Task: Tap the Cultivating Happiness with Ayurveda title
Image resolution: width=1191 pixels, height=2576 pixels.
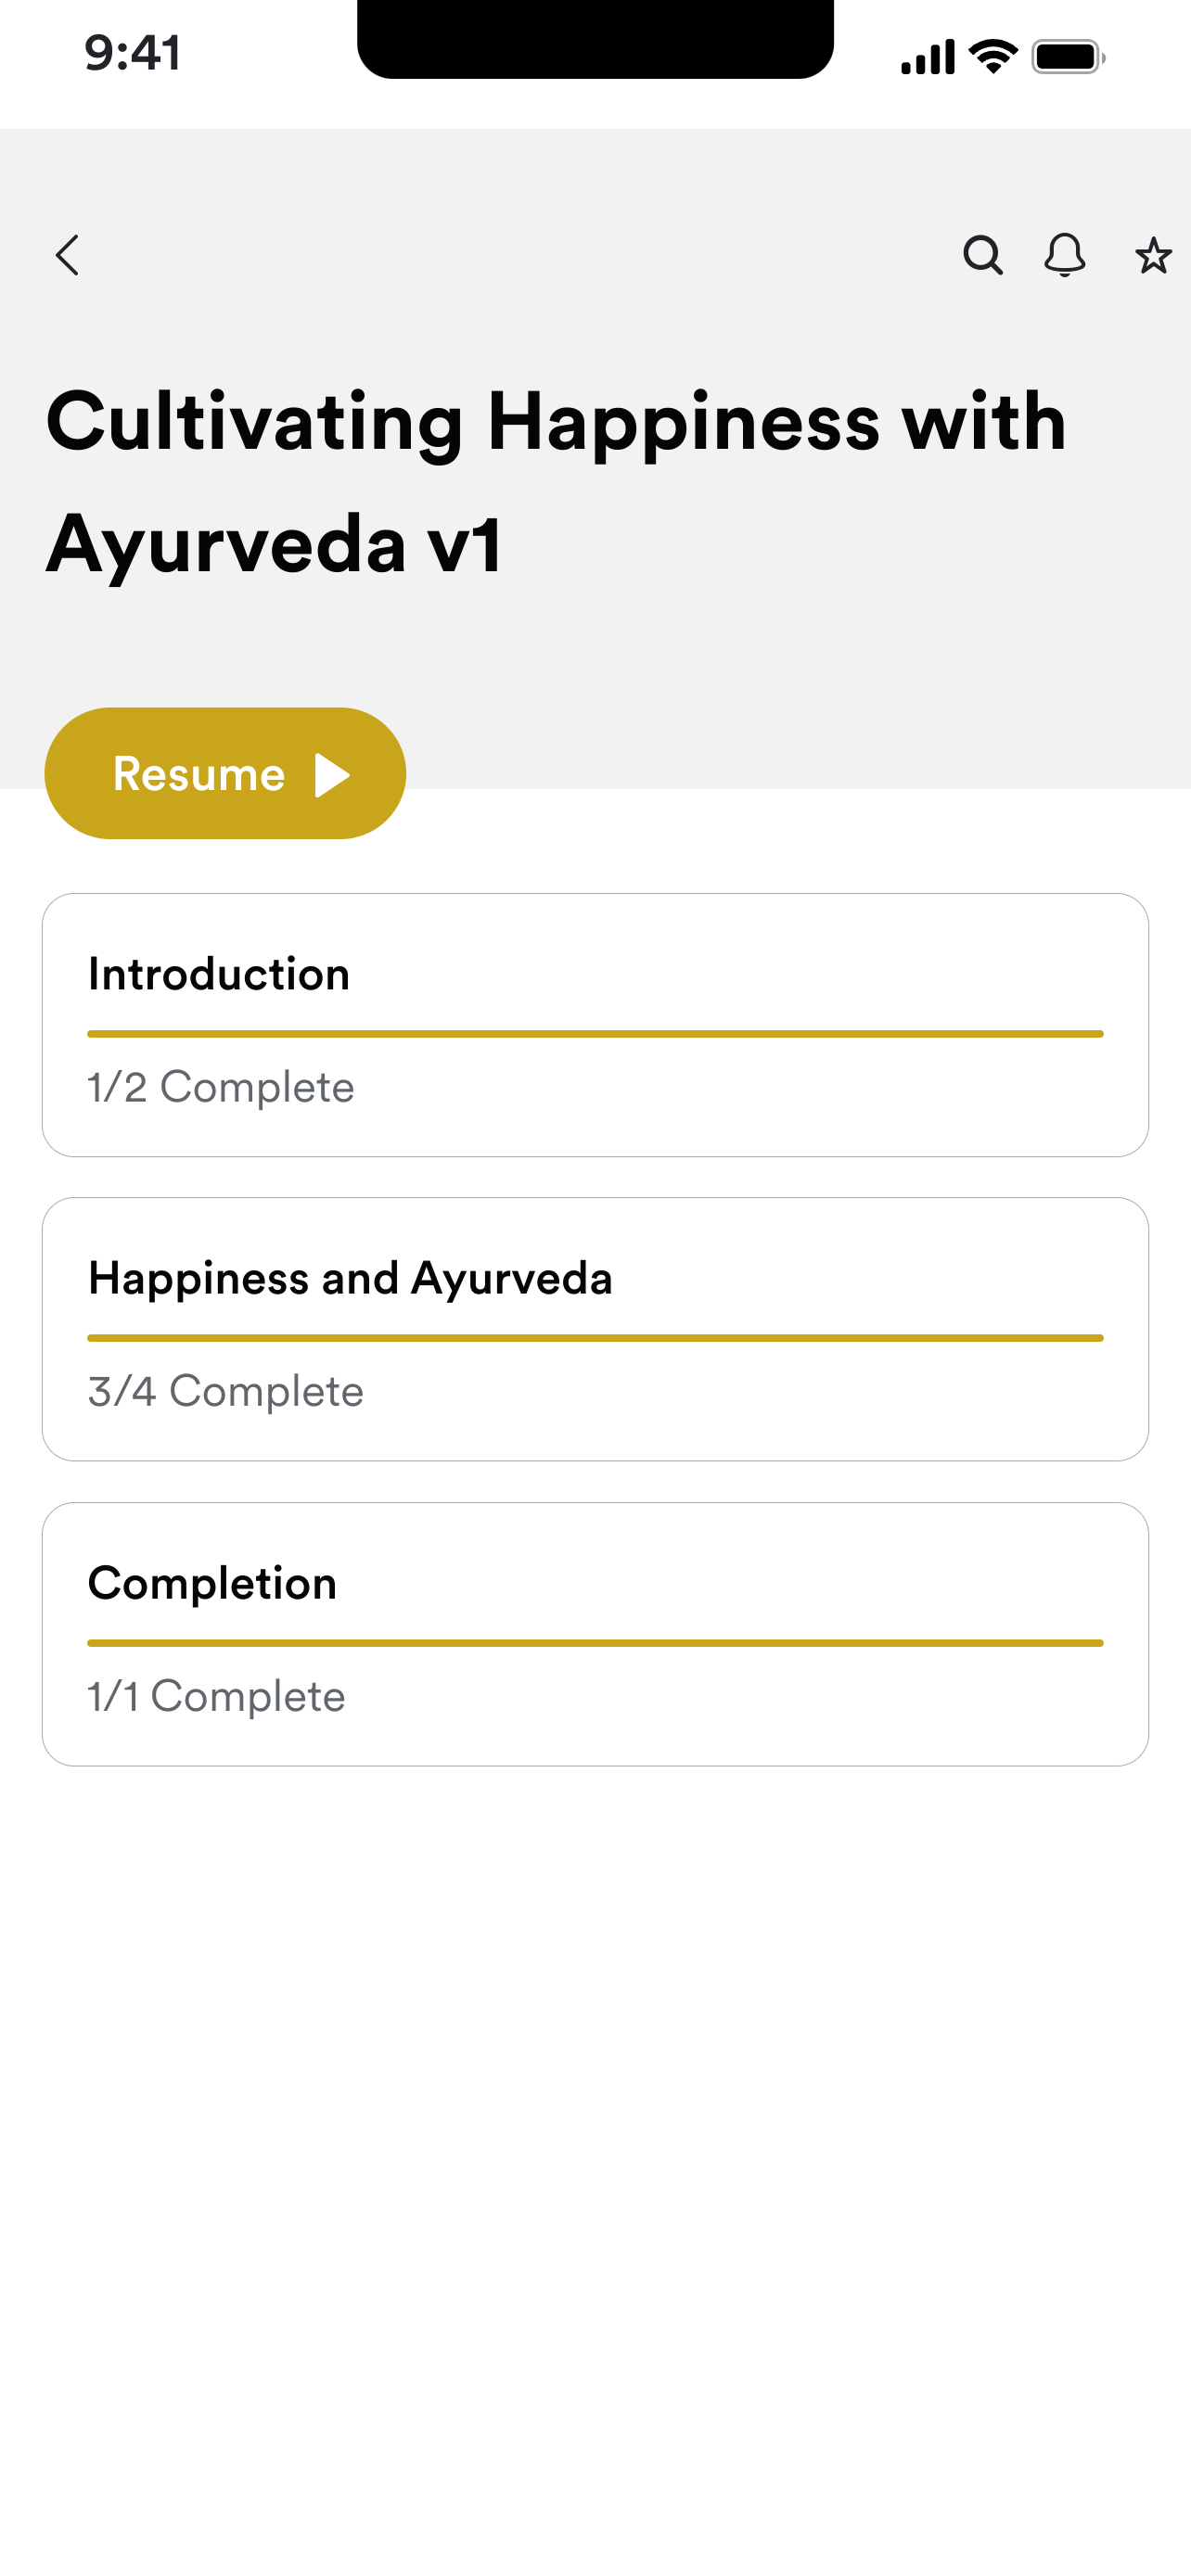Action: tap(556, 482)
